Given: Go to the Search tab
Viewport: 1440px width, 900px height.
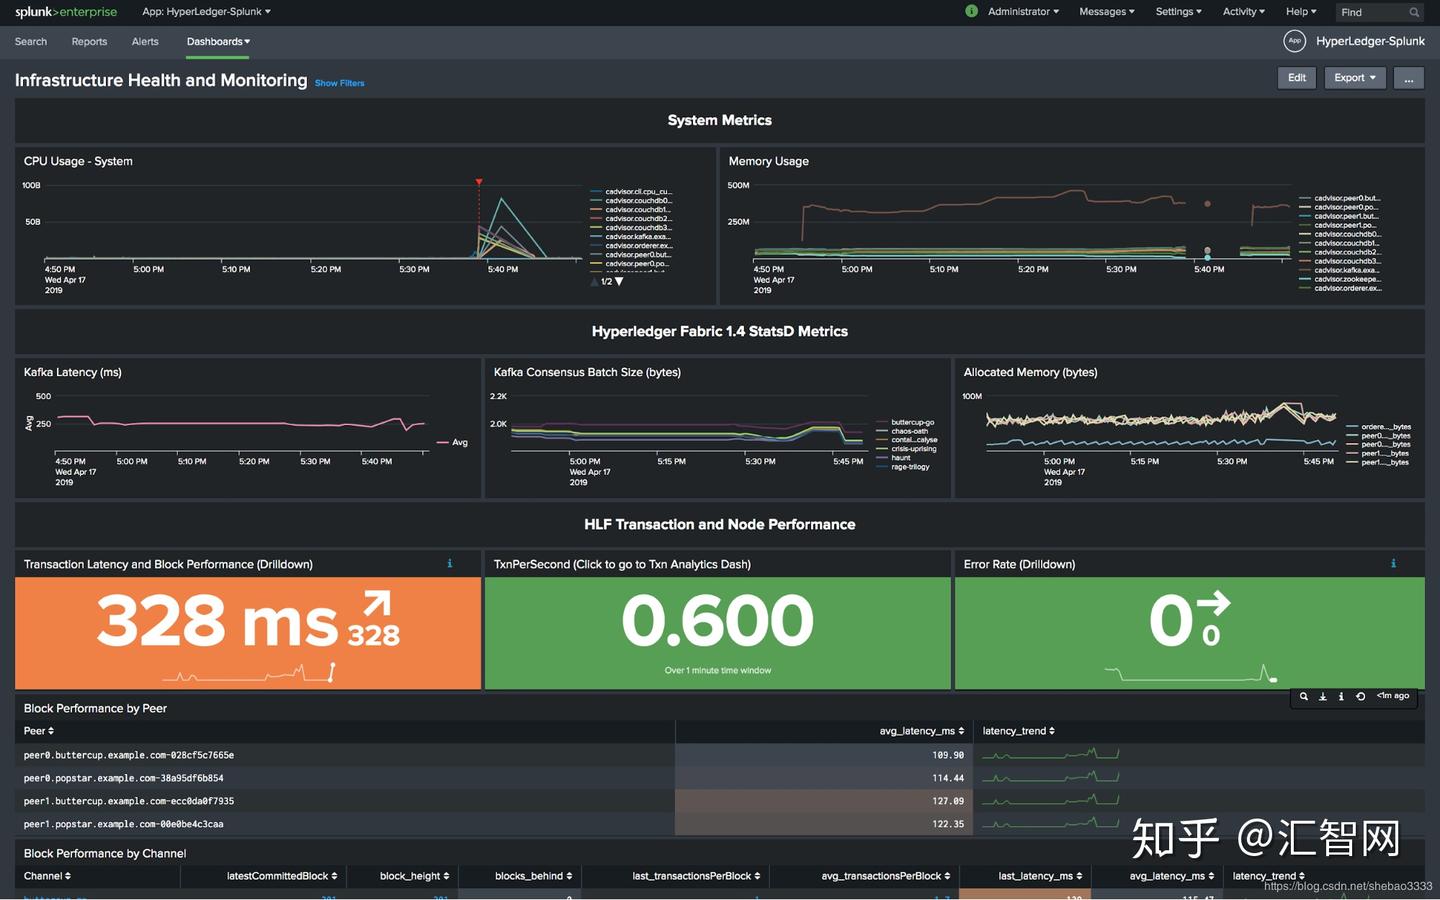Looking at the screenshot, I should (x=31, y=42).
